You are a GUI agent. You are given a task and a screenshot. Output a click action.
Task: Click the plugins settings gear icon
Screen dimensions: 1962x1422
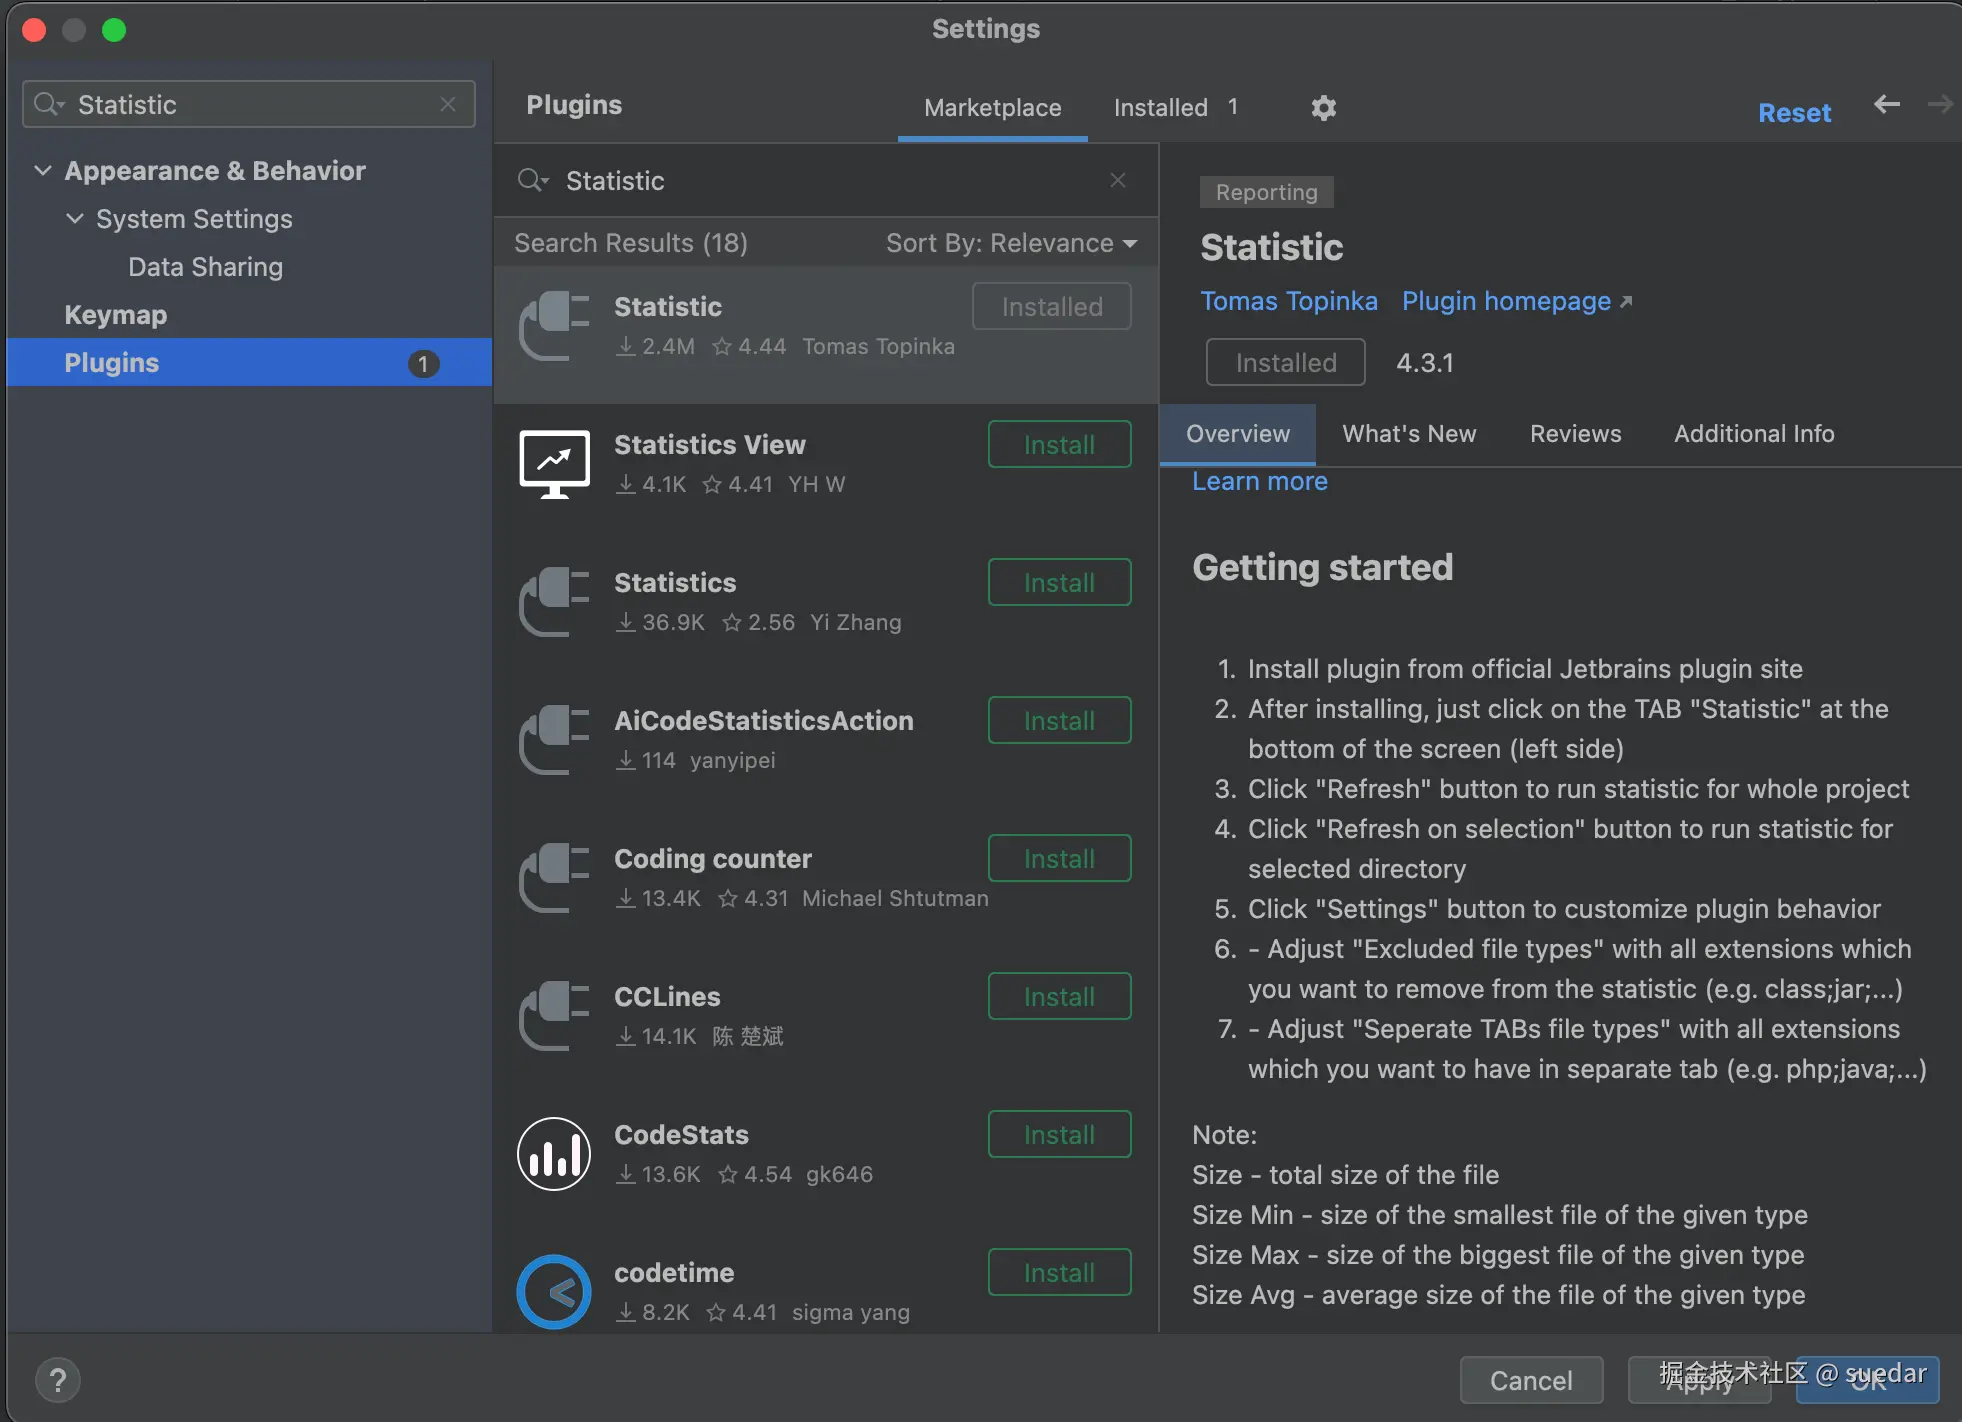pyautogui.click(x=1323, y=108)
